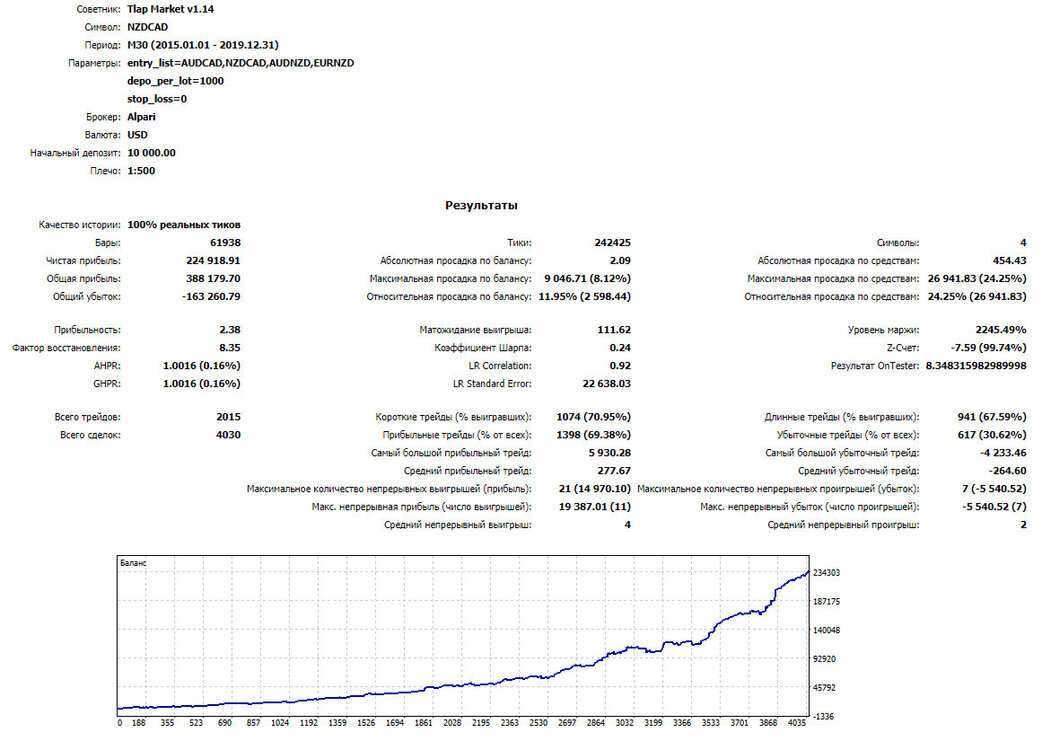Image resolution: width=1051 pixels, height=750 pixels.
Task: Select LR Standard Error value 22 638.03
Action: tap(607, 384)
